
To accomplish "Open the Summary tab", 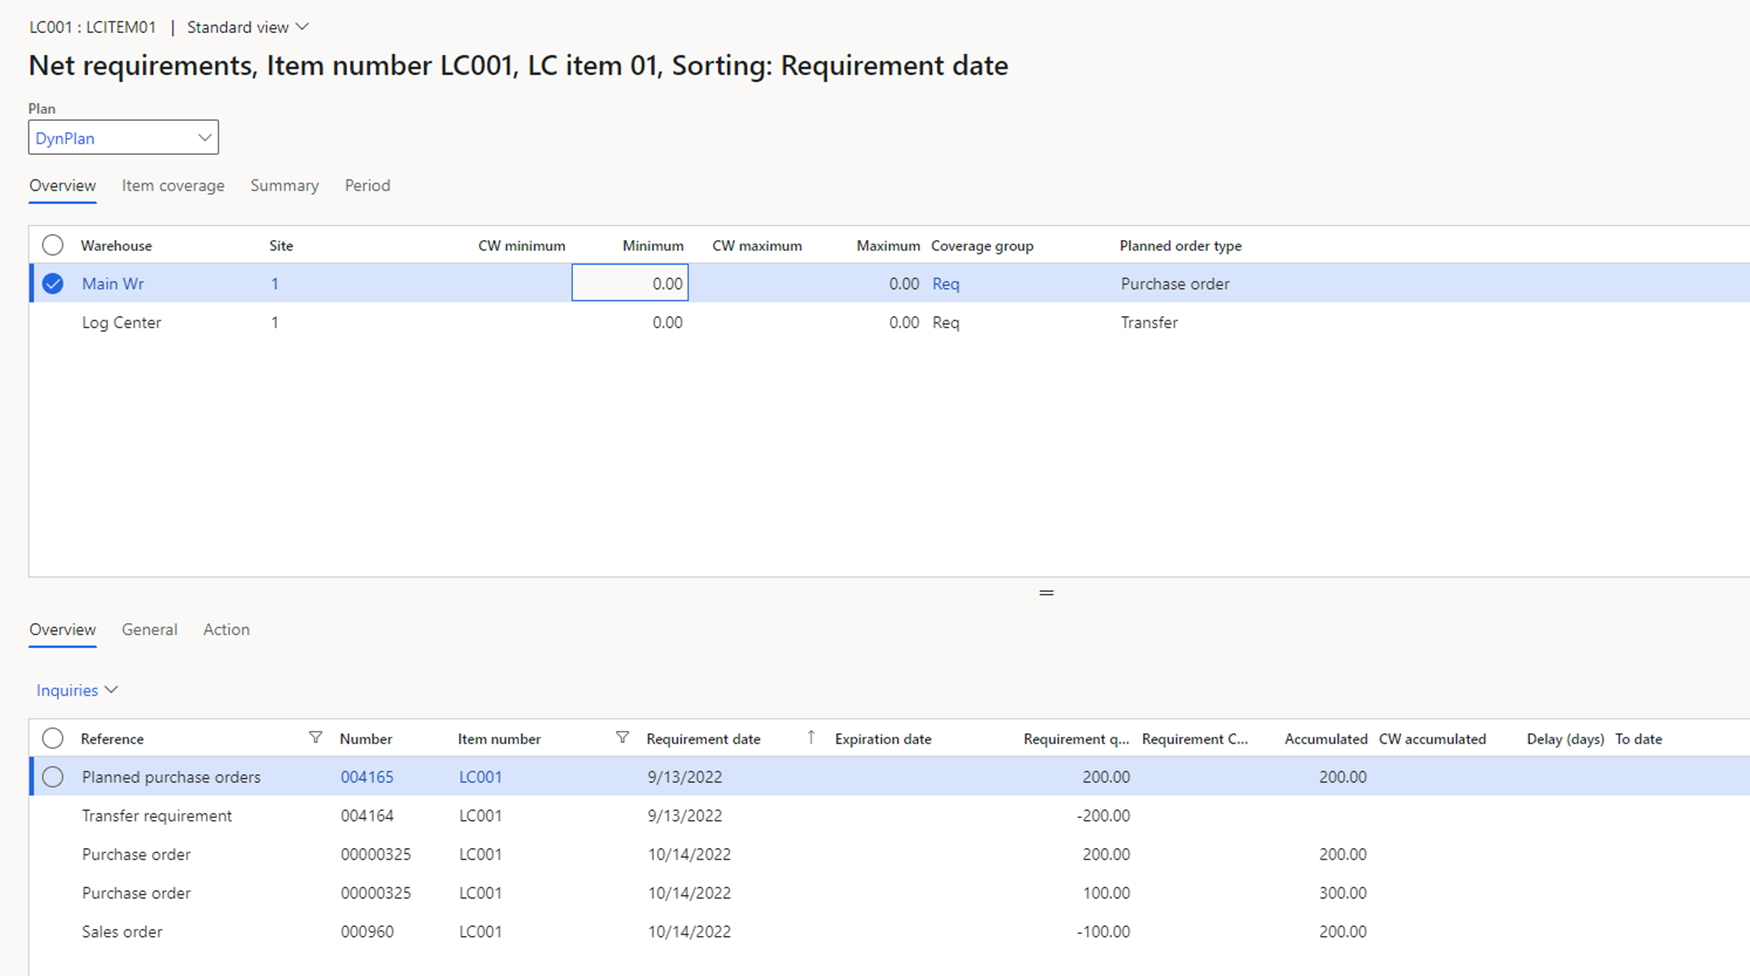I will (x=284, y=186).
